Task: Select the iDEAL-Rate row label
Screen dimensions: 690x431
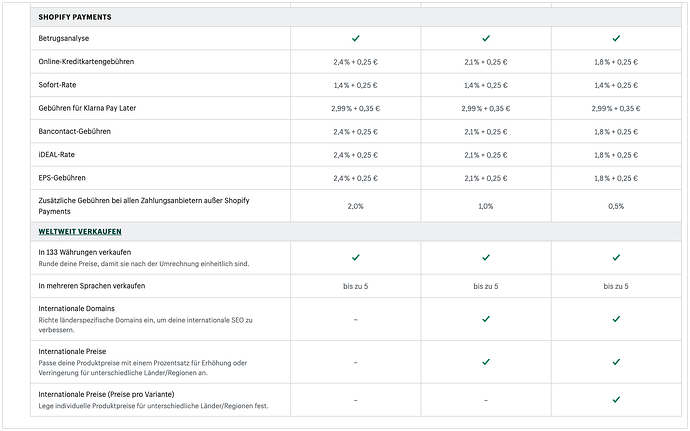Action: coord(58,155)
